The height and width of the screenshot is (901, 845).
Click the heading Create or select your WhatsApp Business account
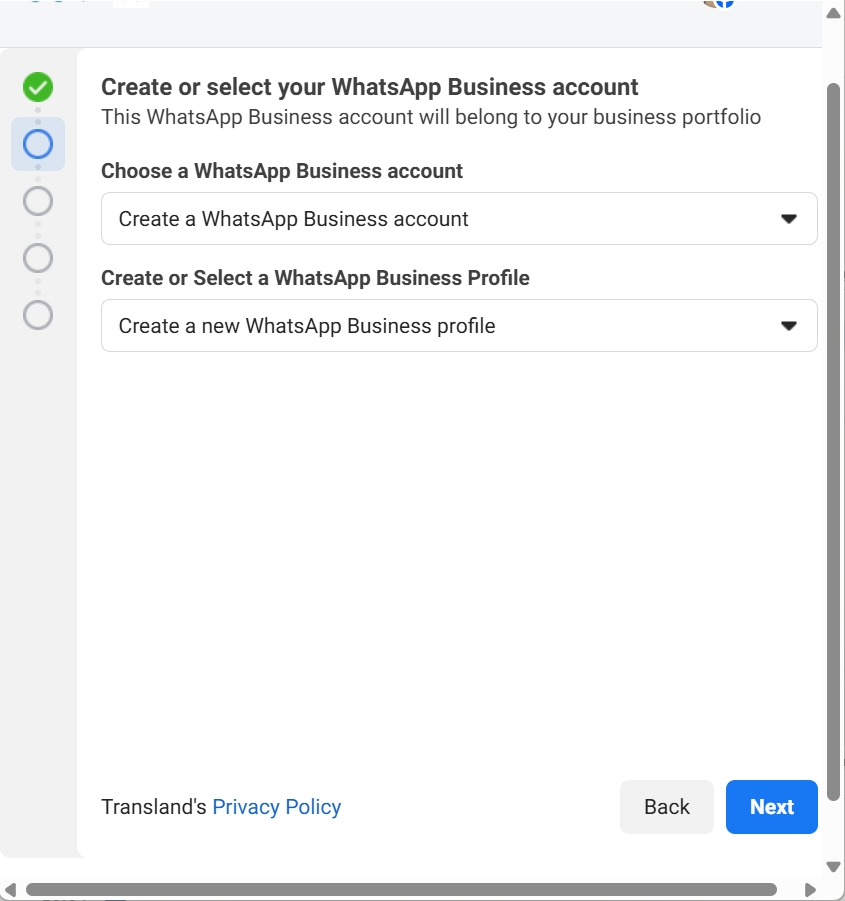point(369,87)
